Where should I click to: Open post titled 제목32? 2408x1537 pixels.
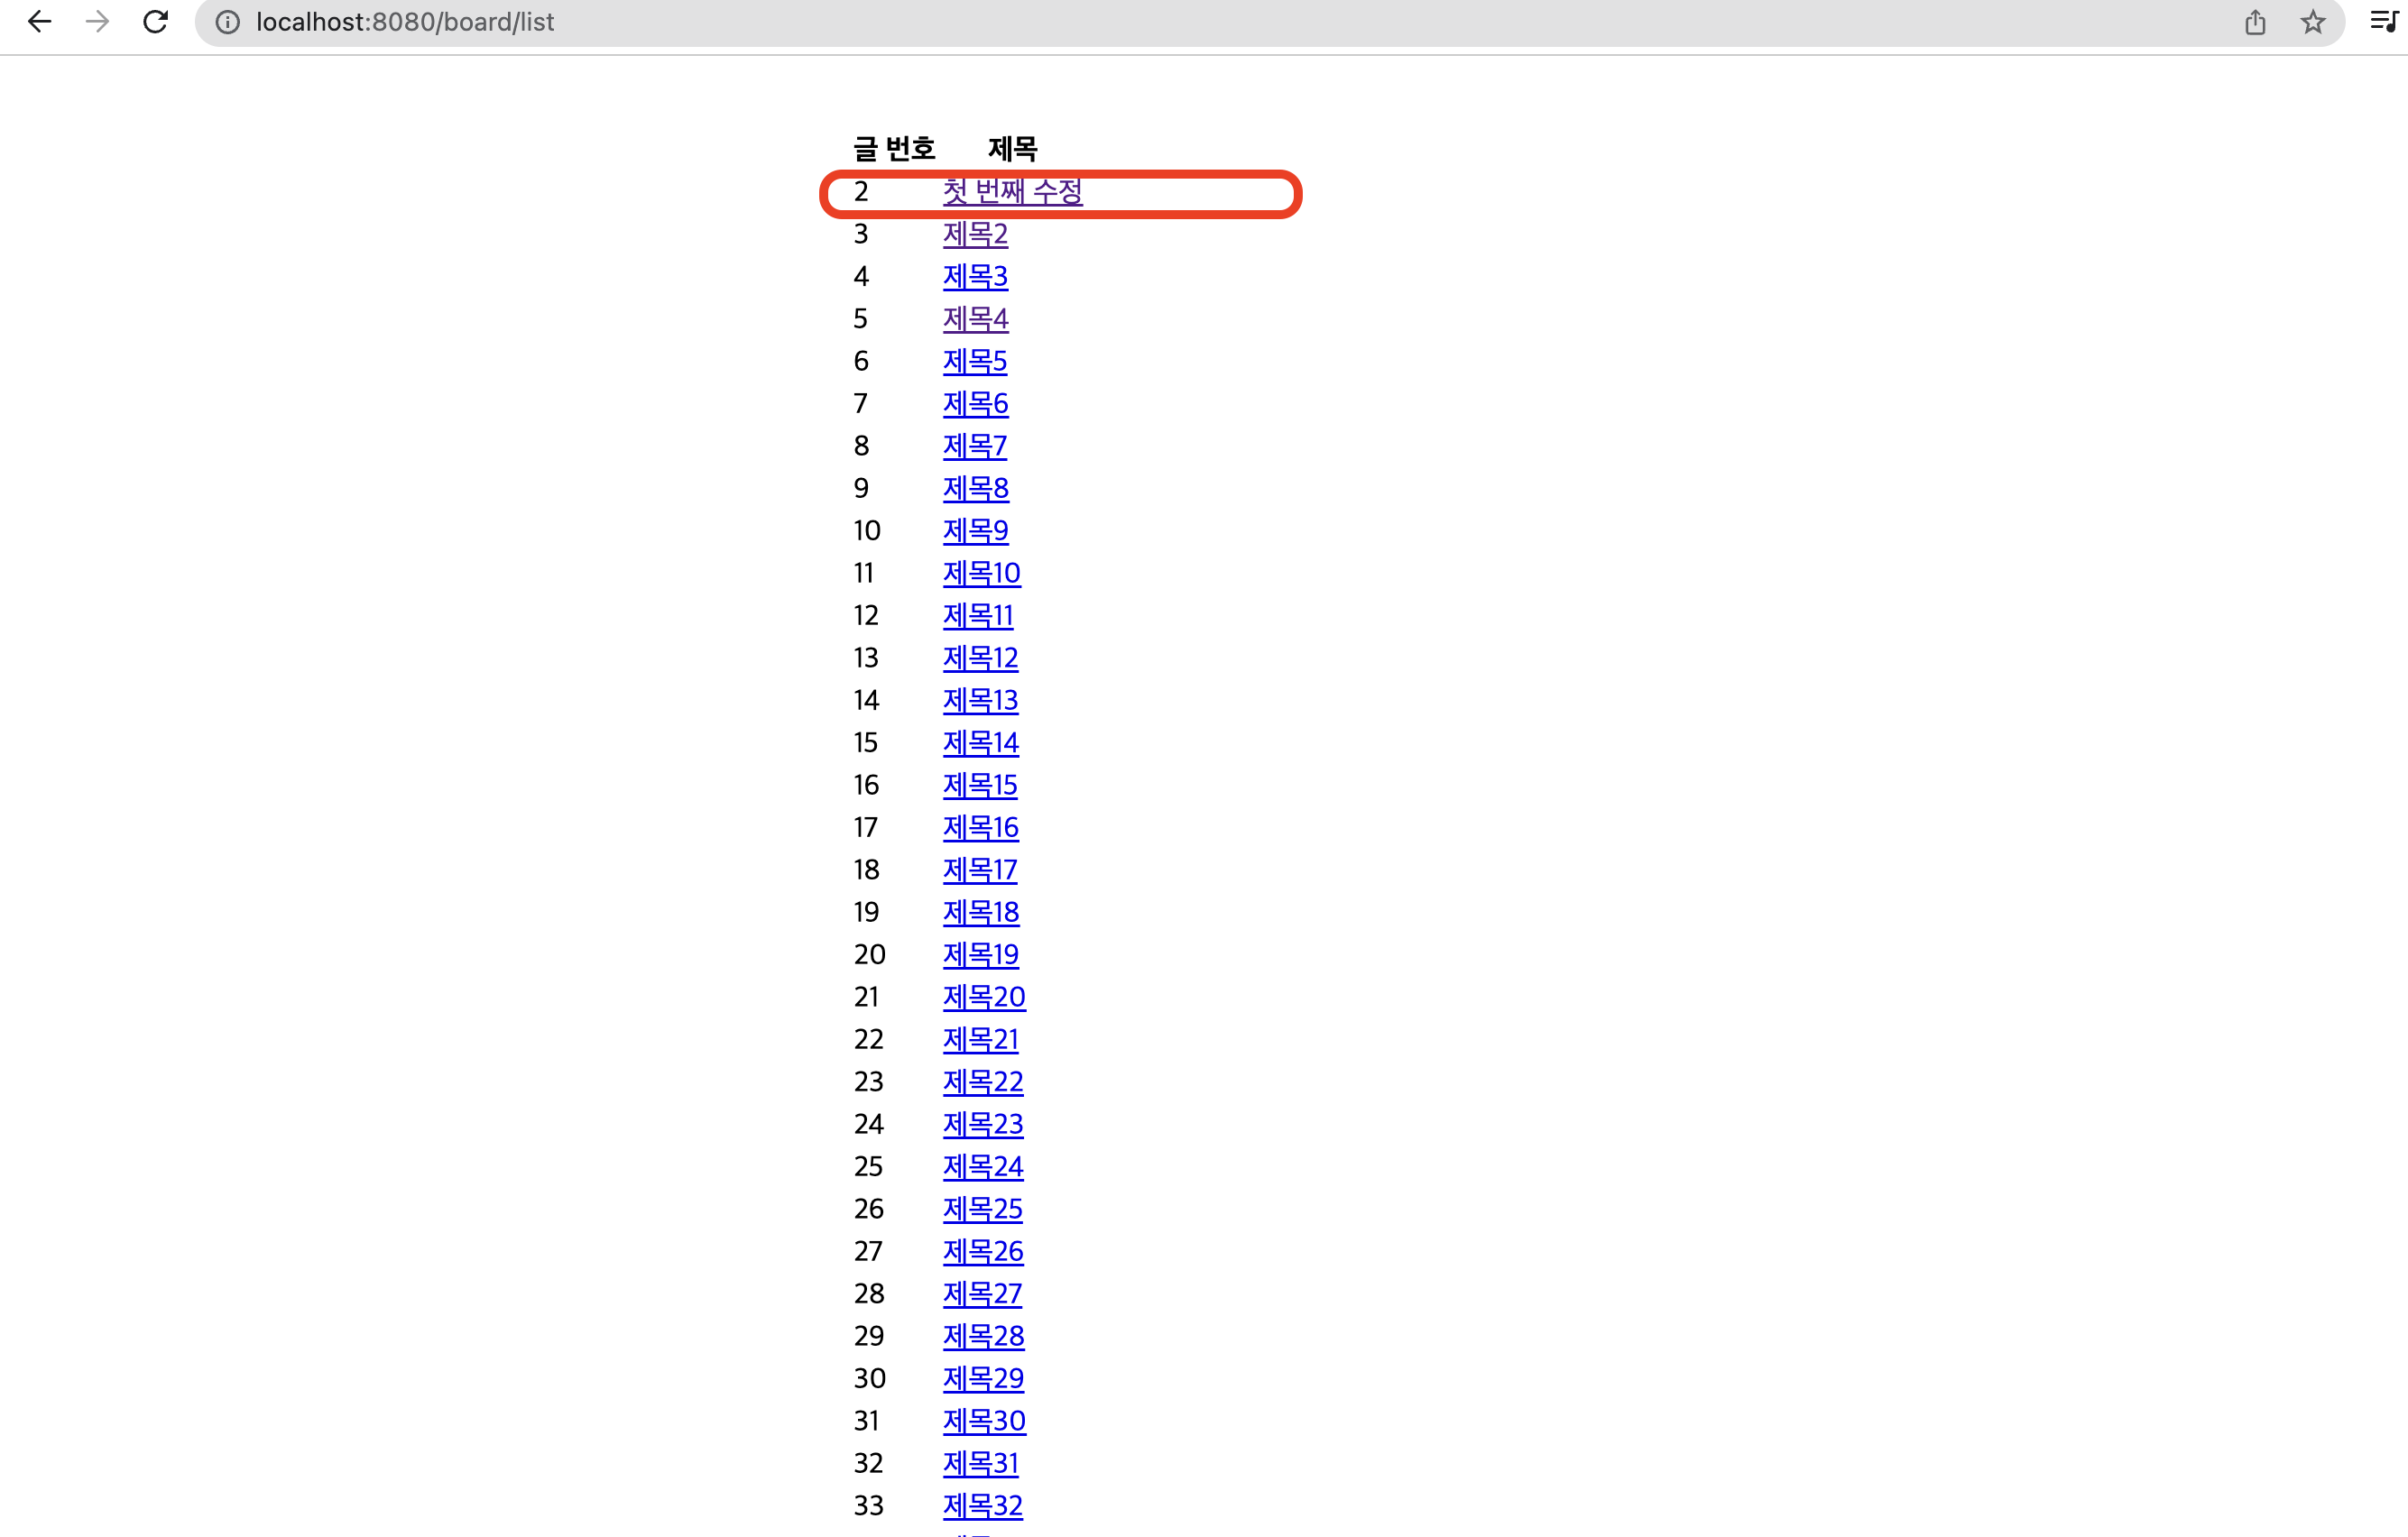982,1505
